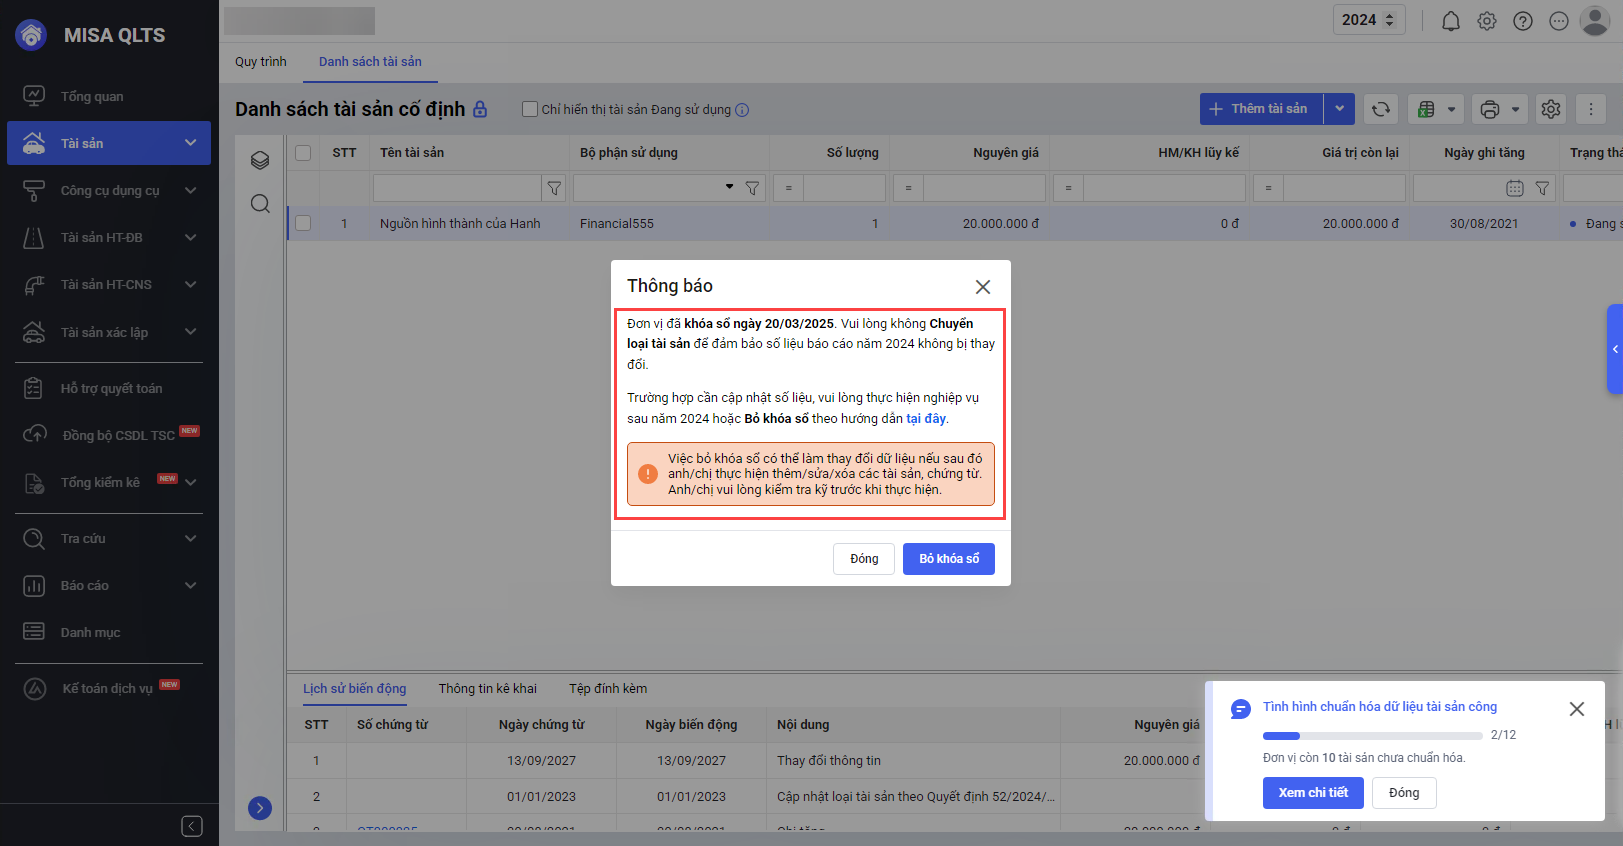The height and width of the screenshot is (846, 1623).
Task: Collapse sidebar using bottom arrow icon
Action: (x=192, y=825)
